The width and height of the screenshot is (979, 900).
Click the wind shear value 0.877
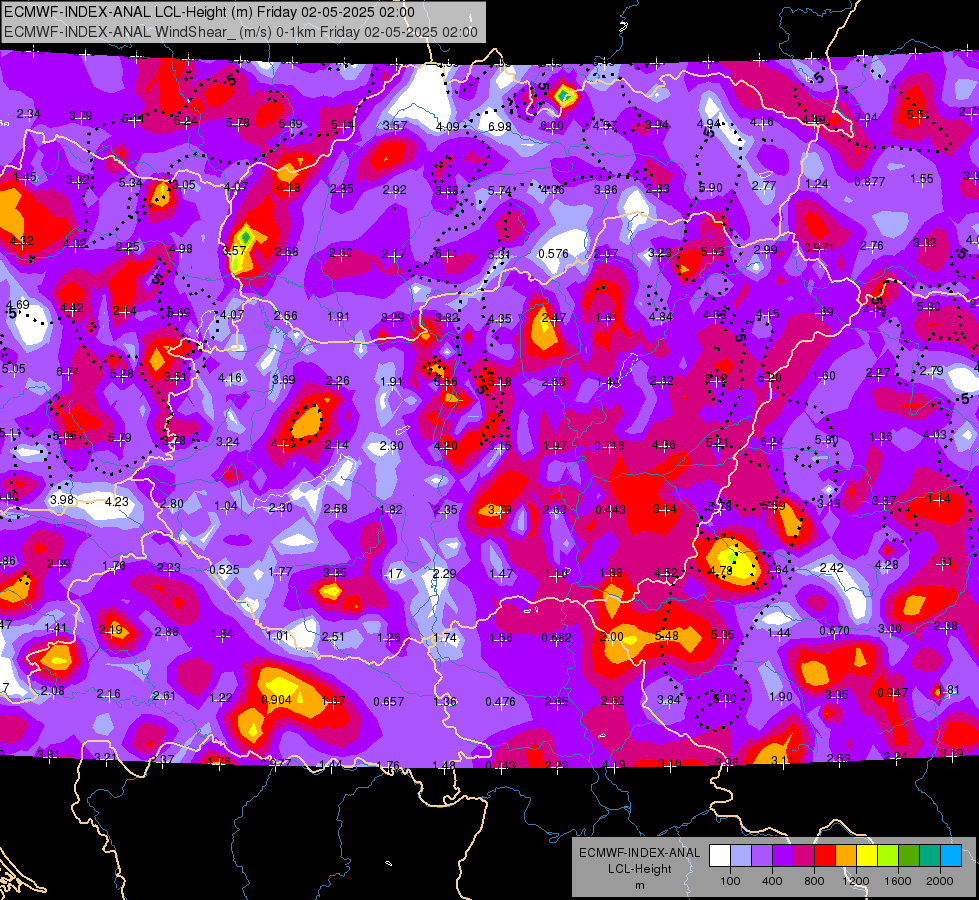pyautogui.click(x=870, y=182)
